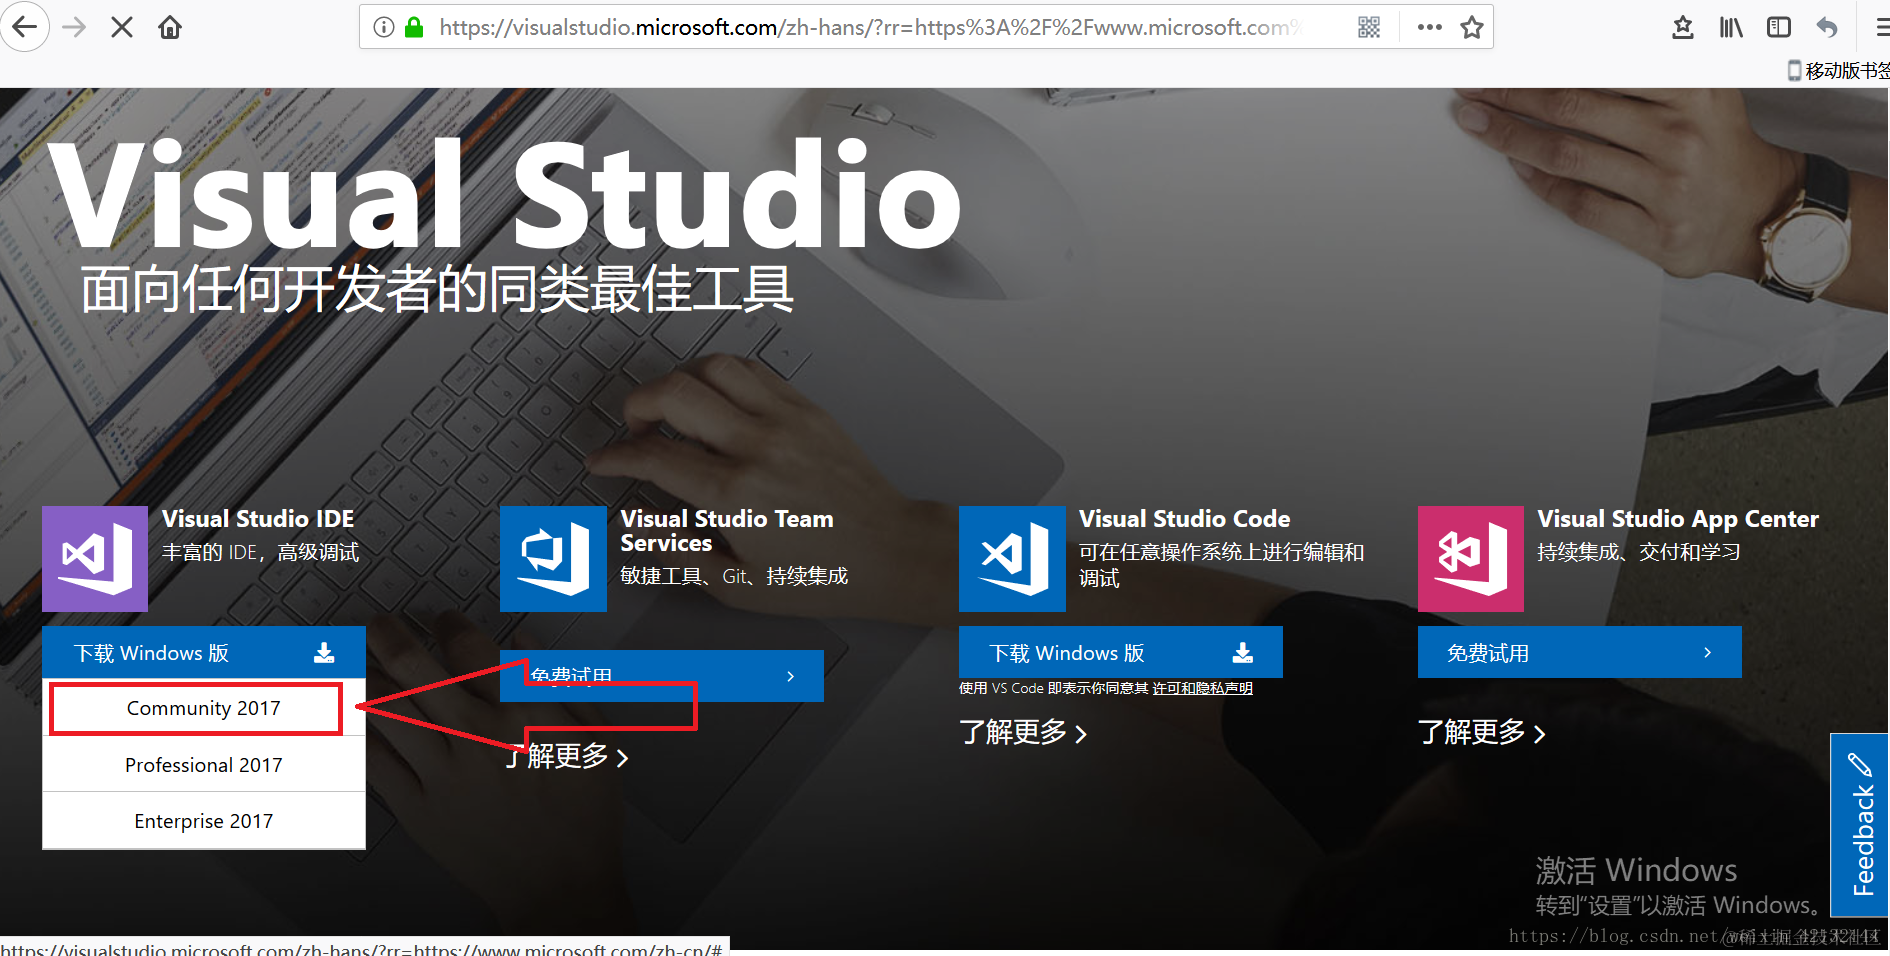Open mobile bookmarks folder
Image resolution: width=1890 pixels, height=956 pixels.
1838,70
